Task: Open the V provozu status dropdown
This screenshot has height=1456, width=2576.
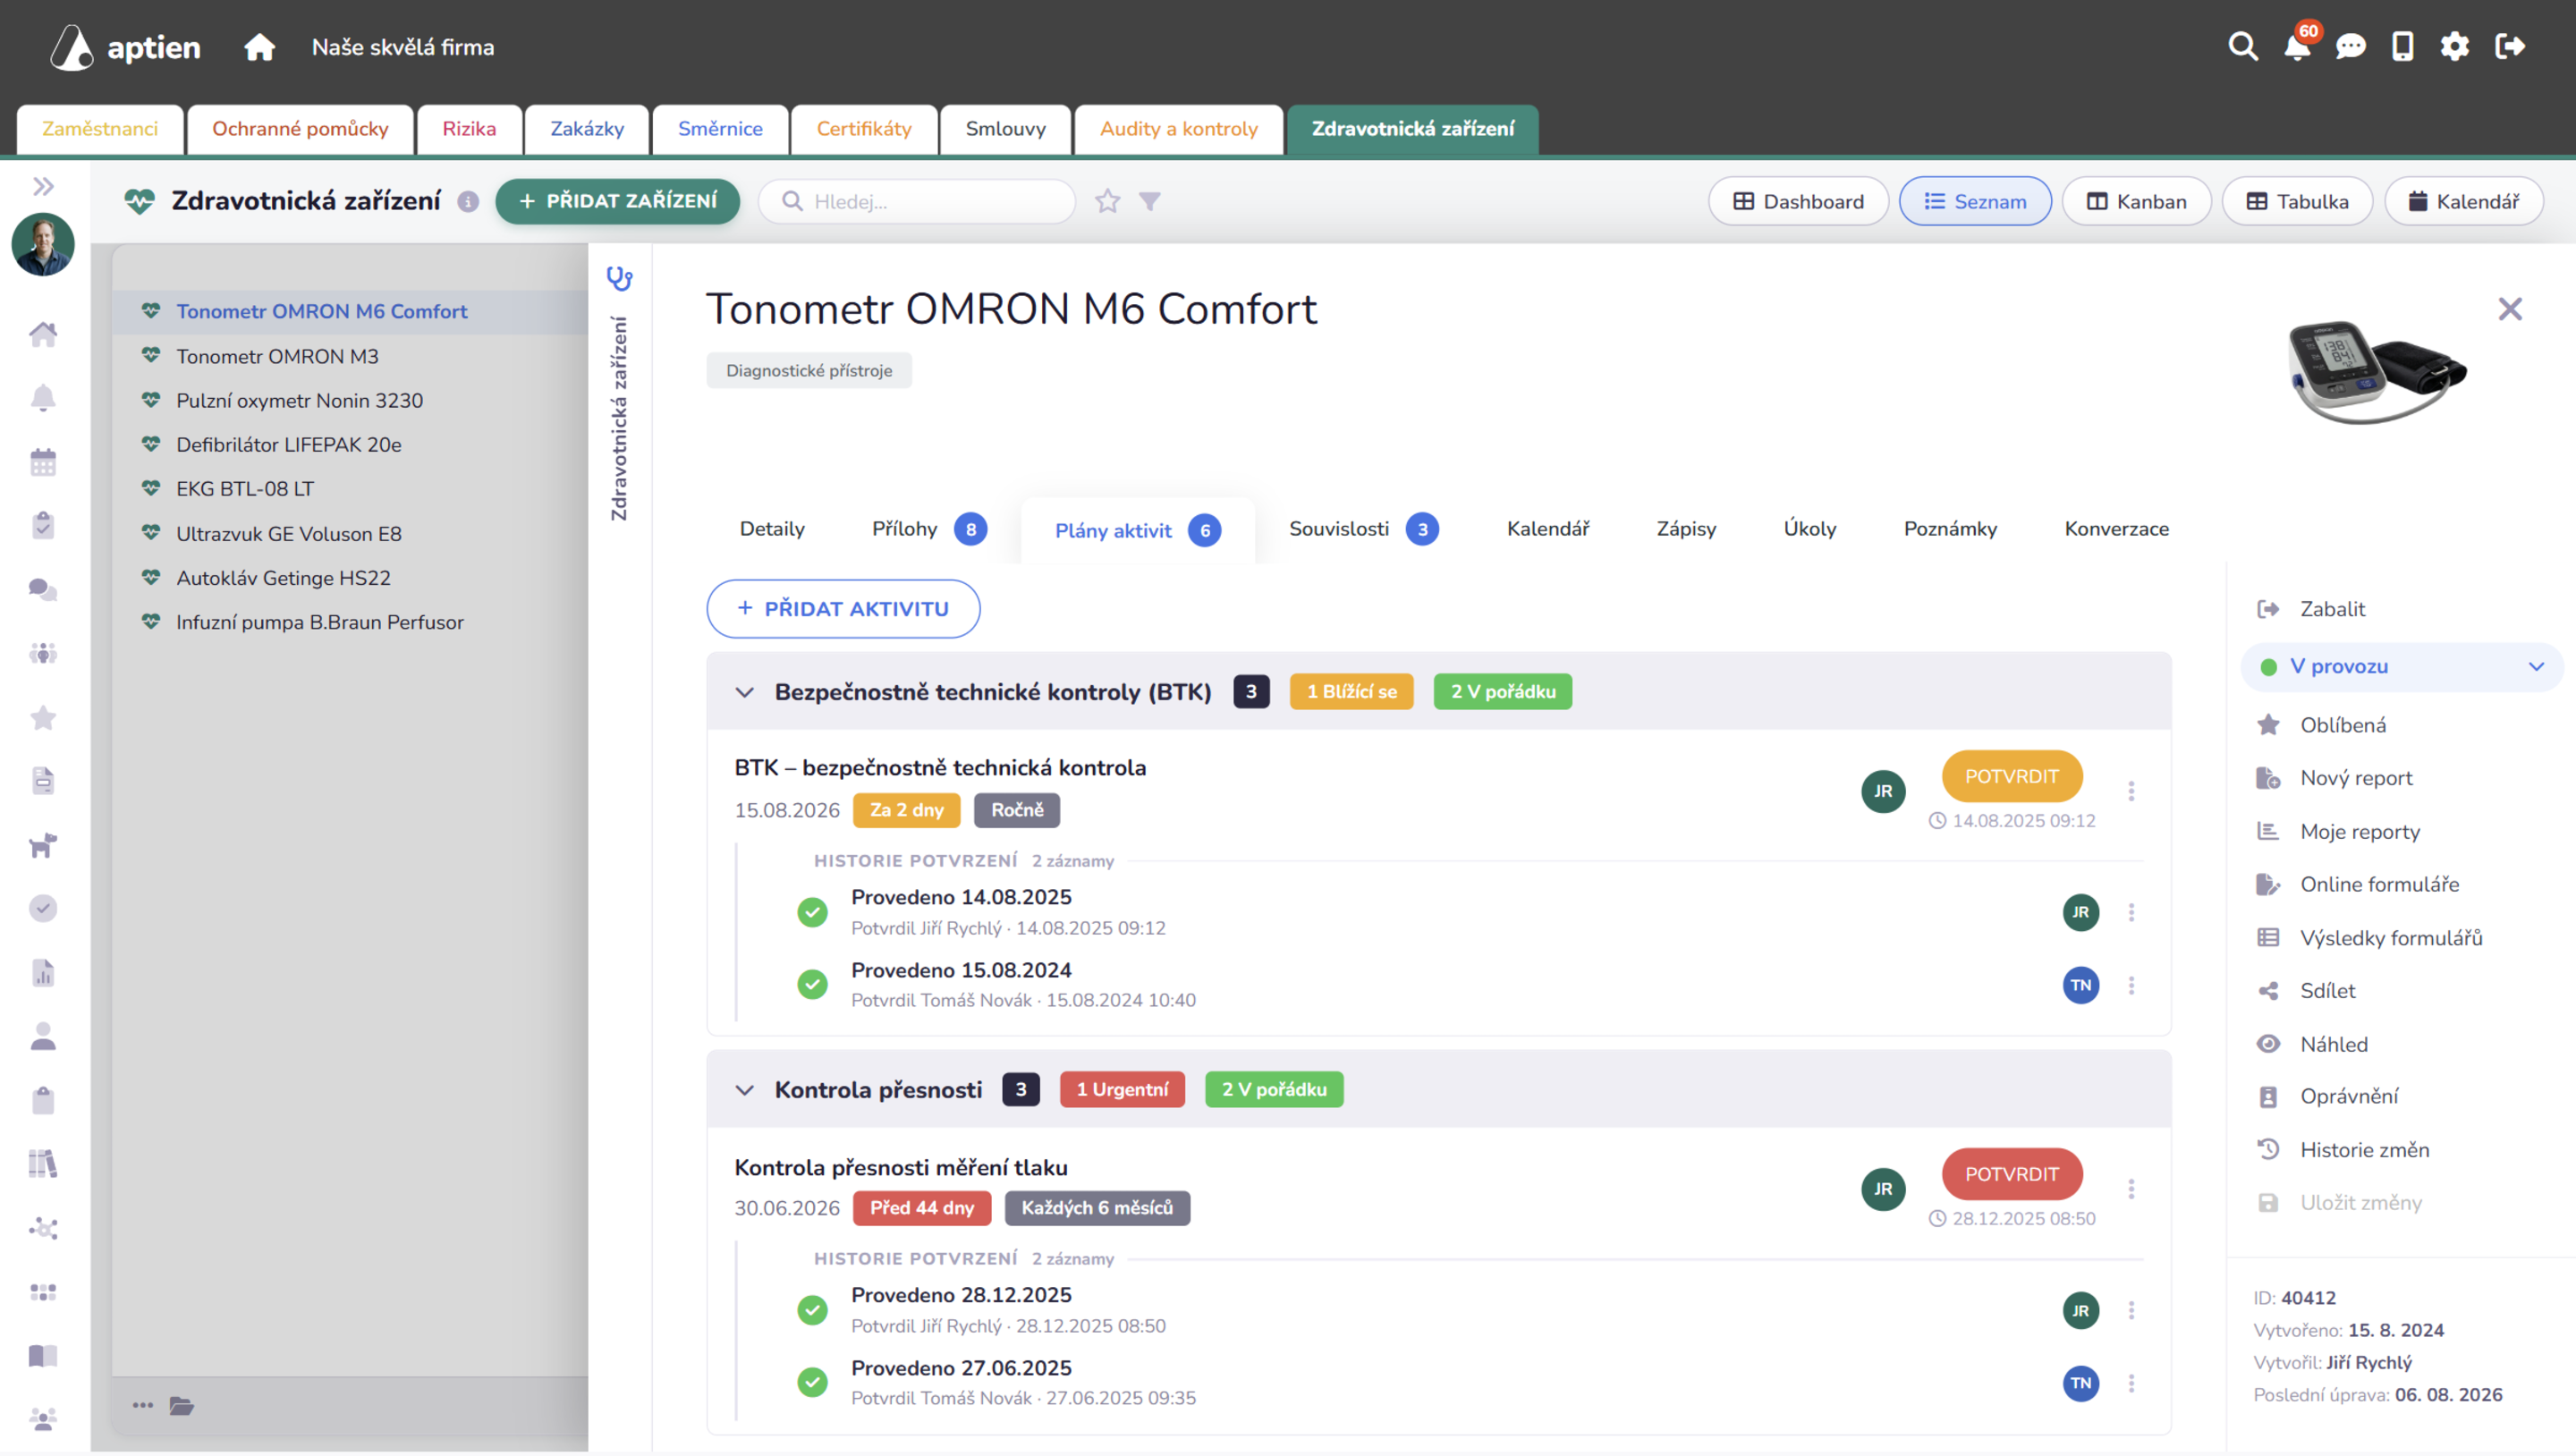Action: click(2402, 667)
